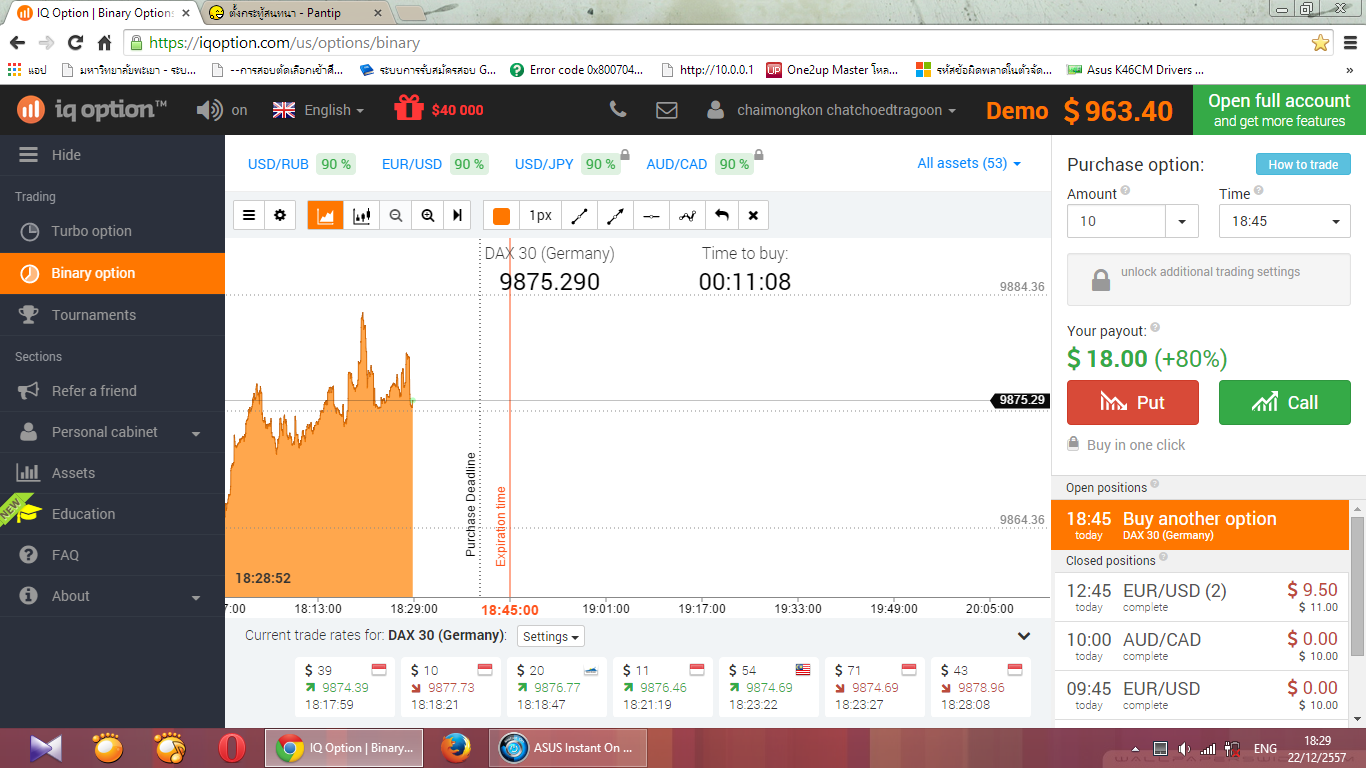Click the red Put button
This screenshot has height=768, width=1366.
point(1133,402)
